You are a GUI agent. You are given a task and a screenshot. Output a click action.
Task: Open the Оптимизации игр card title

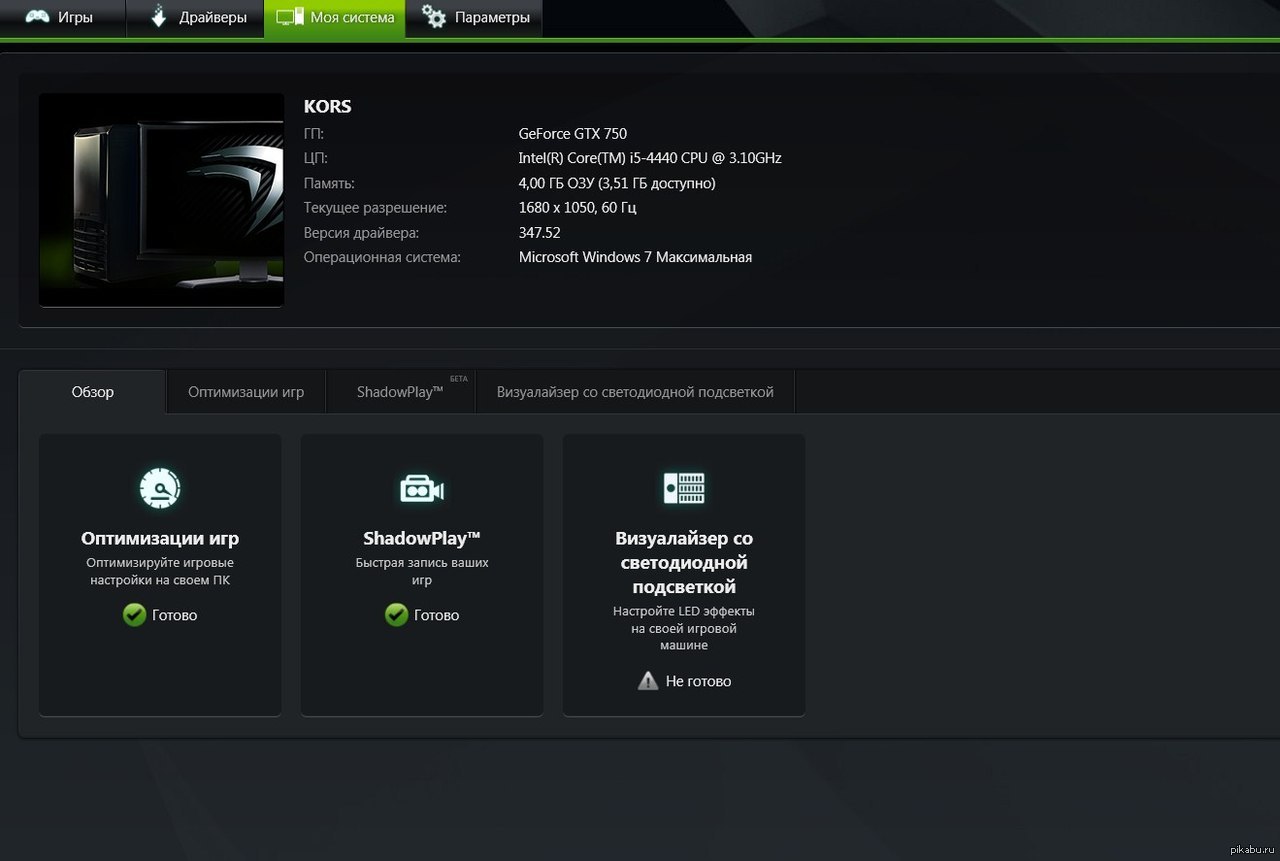160,538
